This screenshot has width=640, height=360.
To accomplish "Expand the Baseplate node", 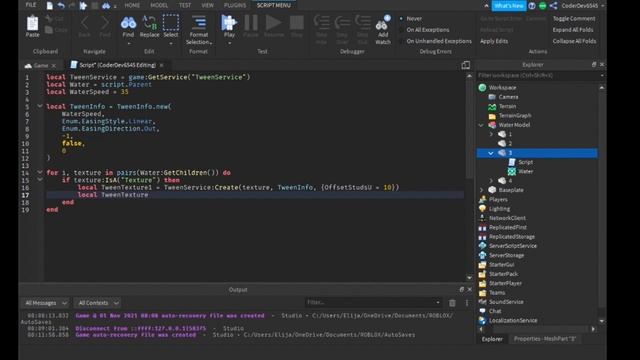I will [x=481, y=190].
